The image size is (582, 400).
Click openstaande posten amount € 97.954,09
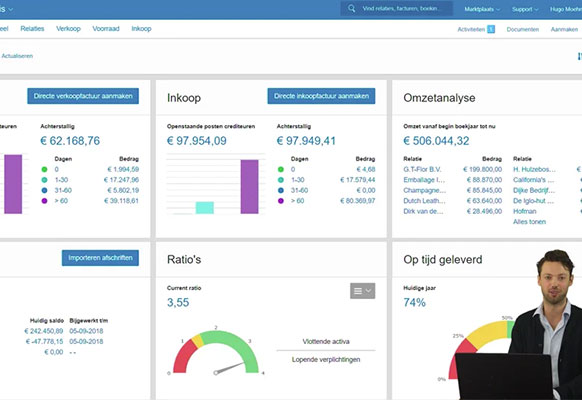197,141
